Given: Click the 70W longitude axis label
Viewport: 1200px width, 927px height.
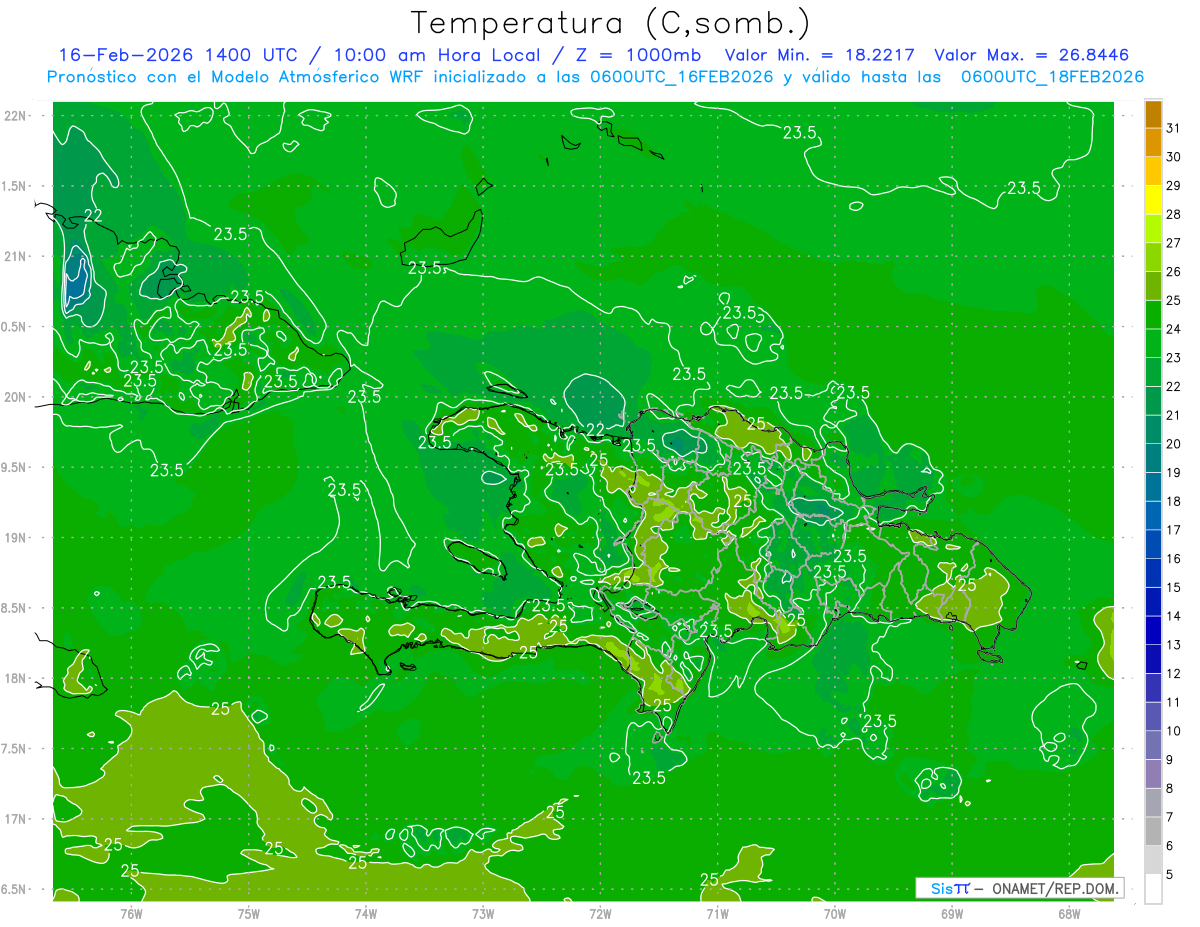Looking at the screenshot, I should point(835,912).
